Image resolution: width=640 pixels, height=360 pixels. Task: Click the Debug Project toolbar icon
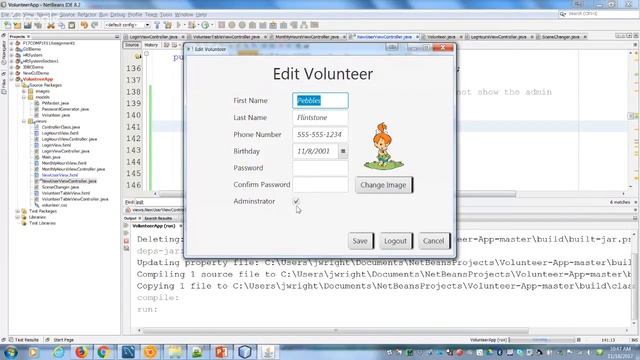pos(192,25)
